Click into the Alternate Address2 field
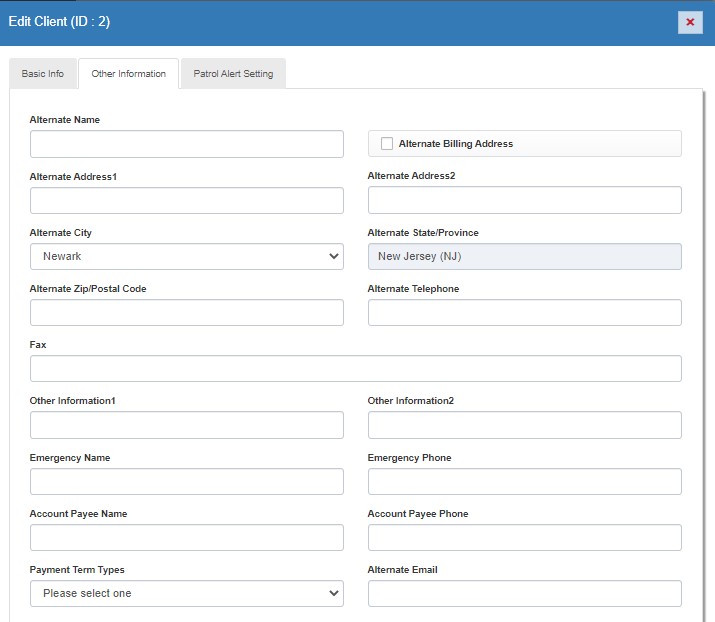The image size is (715, 622). click(x=524, y=200)
